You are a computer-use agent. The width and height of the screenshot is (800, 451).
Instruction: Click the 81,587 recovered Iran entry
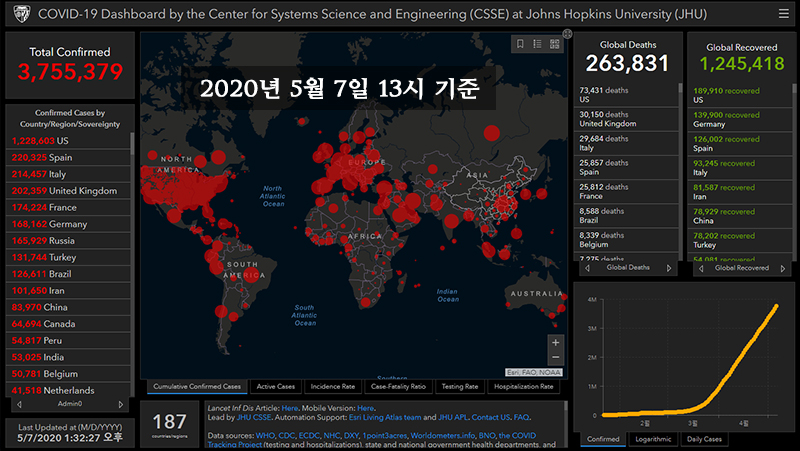[x=740, y=192]
